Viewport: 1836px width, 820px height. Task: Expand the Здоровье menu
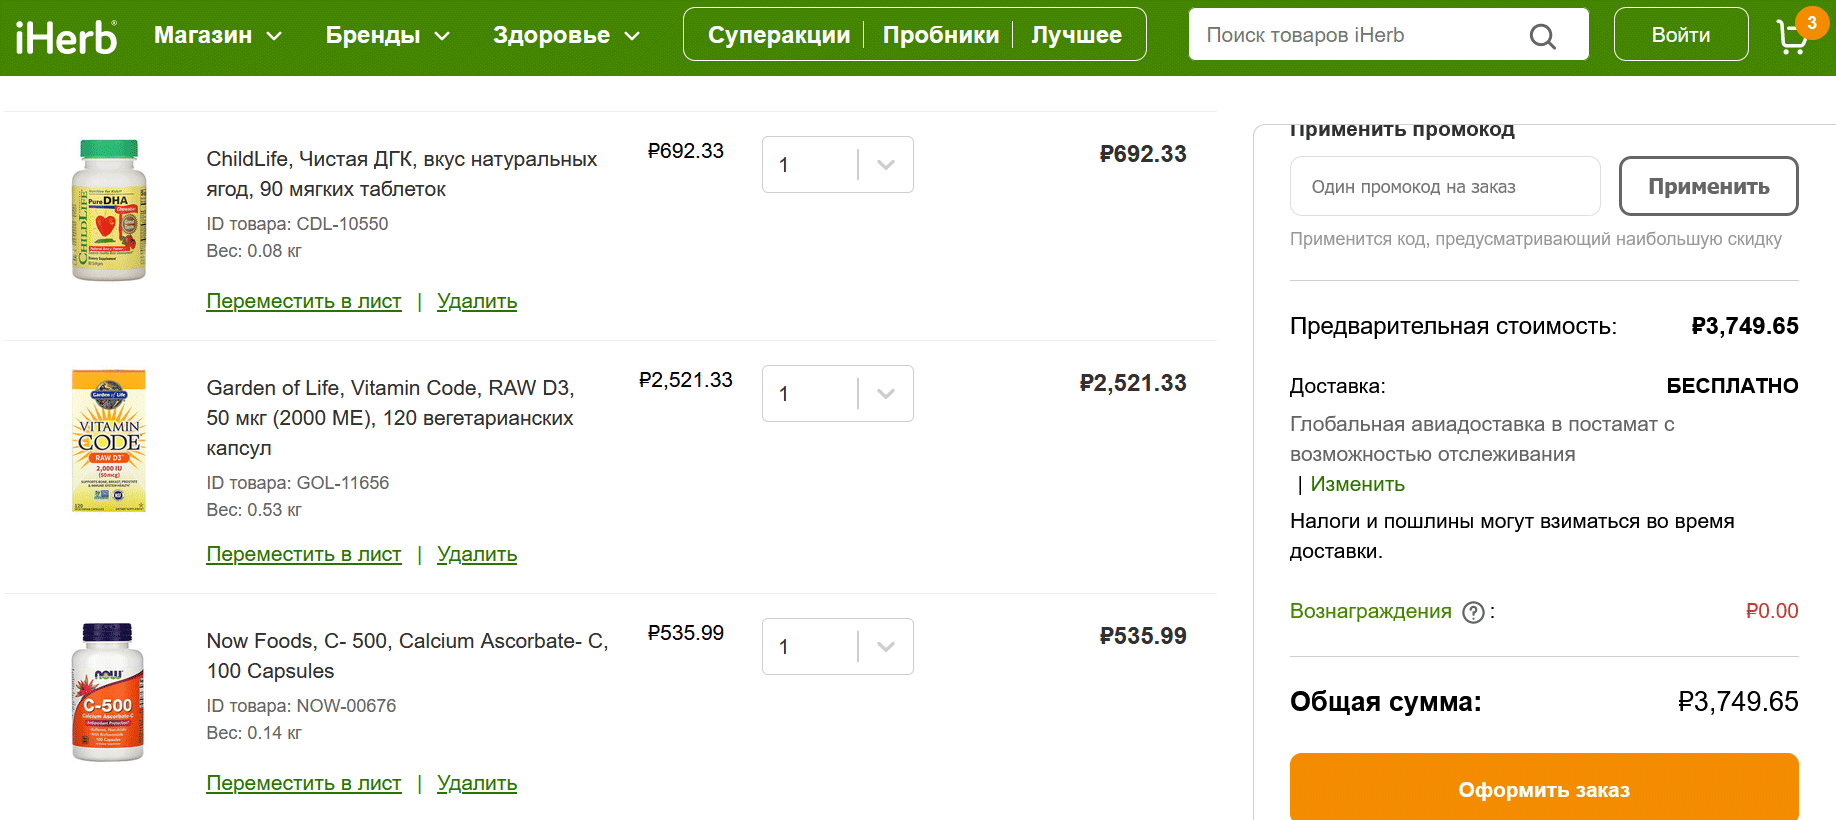click(x=566, y=35)
